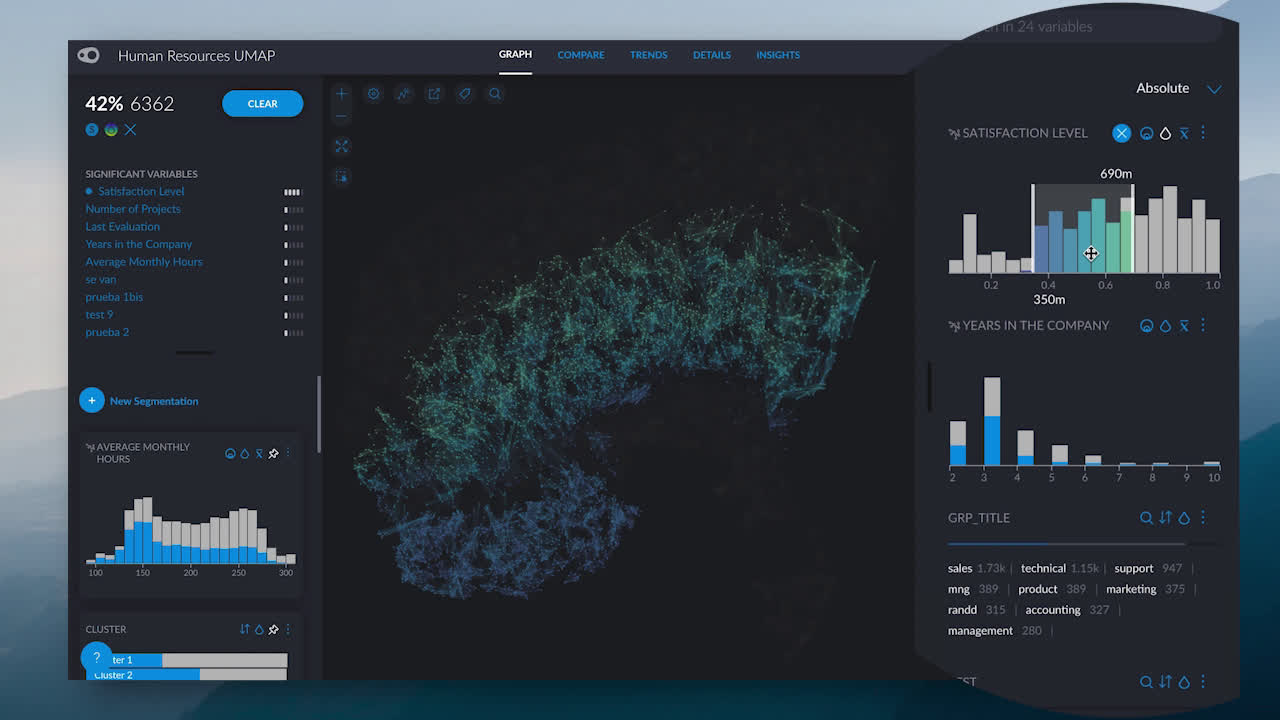Activate the box selection tool icon
The height and width of the screenshot is (720, 1280).
click(342, 176)
